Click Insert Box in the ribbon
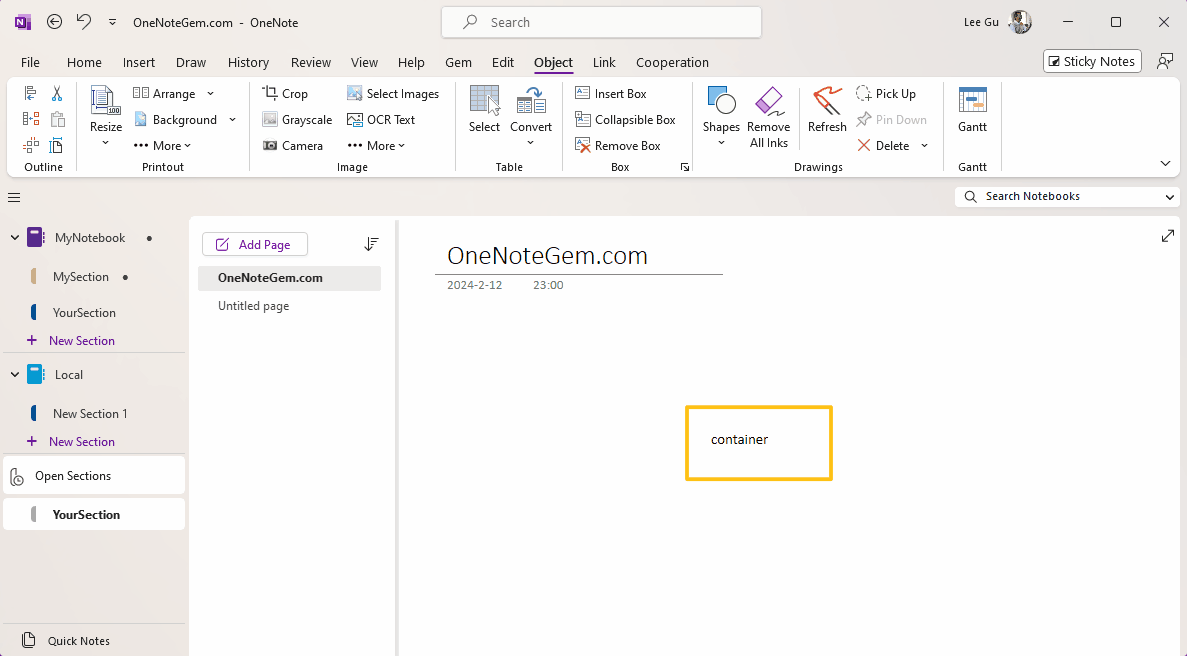The width and height of the screenshot is (1187, 656). (611, 94)
